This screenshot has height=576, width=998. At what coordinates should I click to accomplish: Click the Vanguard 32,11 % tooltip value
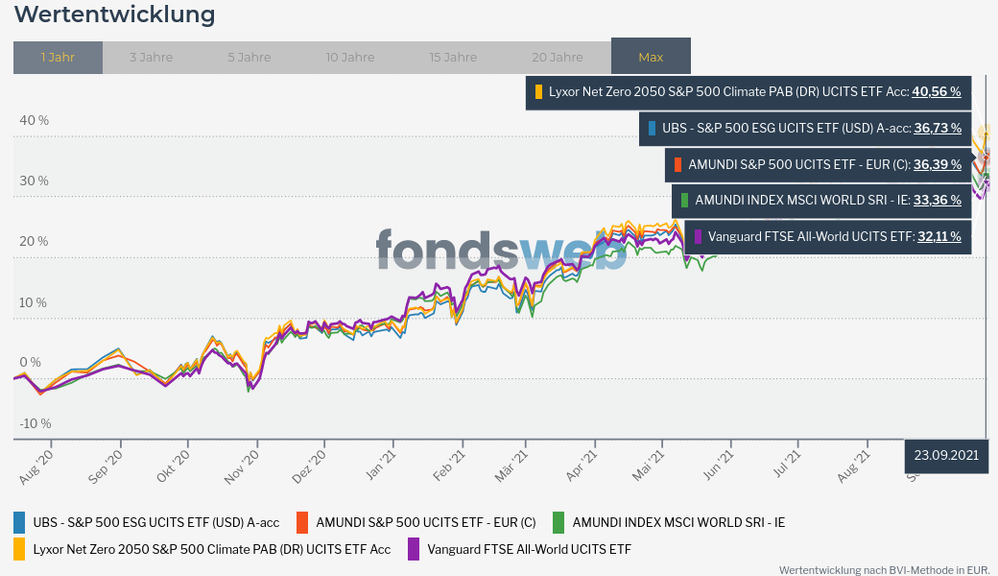937,237
